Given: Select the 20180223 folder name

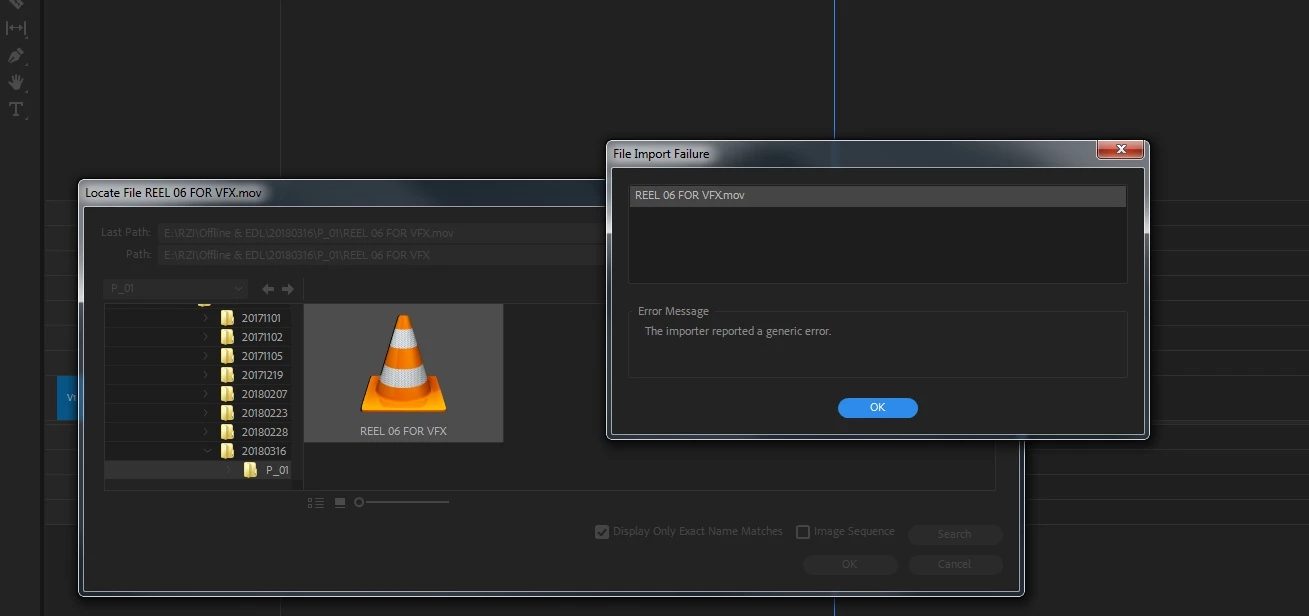Looking at the screenshot, I should pos(264,413).
